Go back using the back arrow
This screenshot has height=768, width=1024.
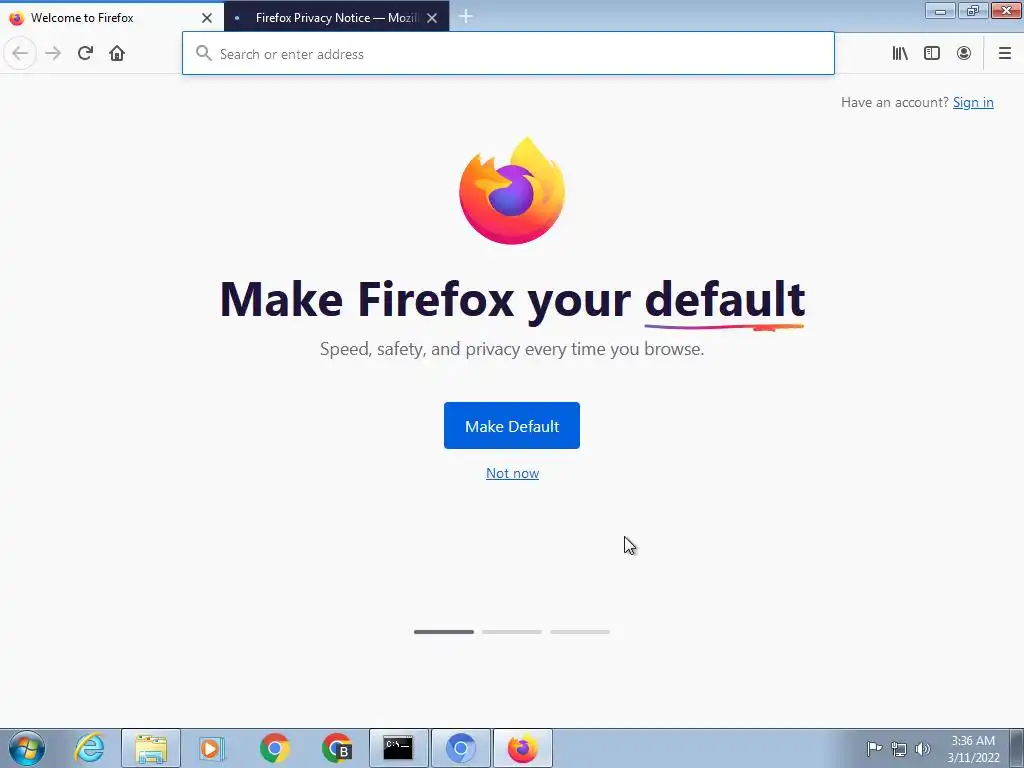click(x=20, y=54)
